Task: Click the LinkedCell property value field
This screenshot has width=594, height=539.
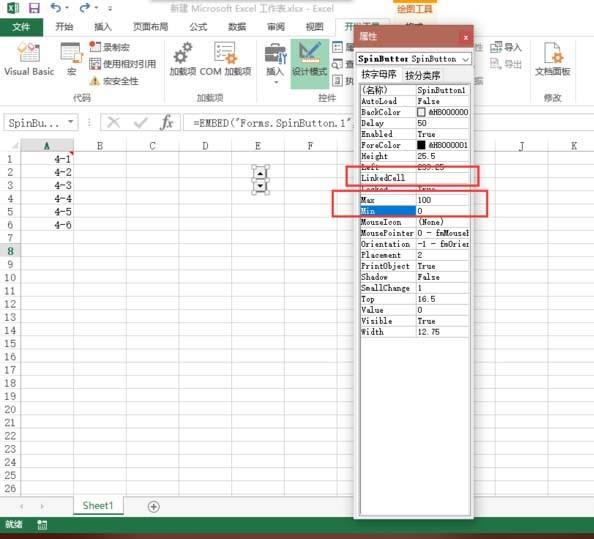Action: point(442,178)
